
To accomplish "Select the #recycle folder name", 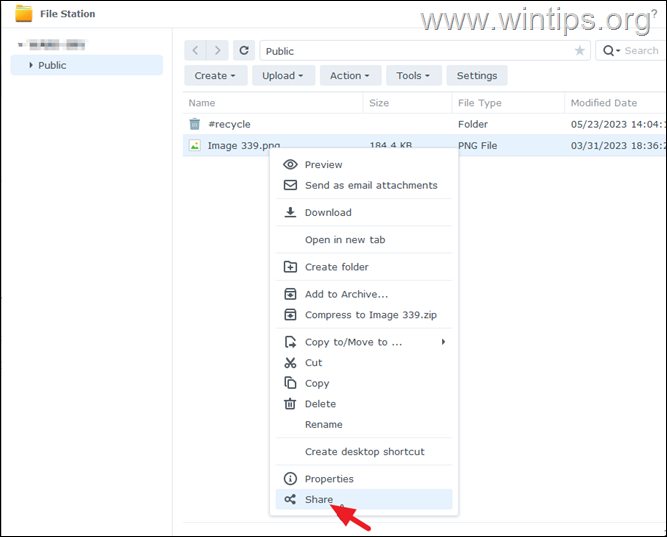I will click(229, 124).
